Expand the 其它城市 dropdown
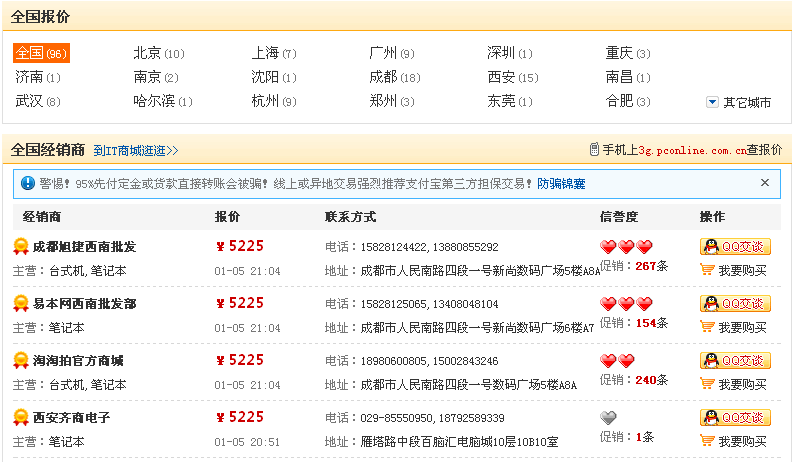 pyautogui.click(x=739, y=102)
